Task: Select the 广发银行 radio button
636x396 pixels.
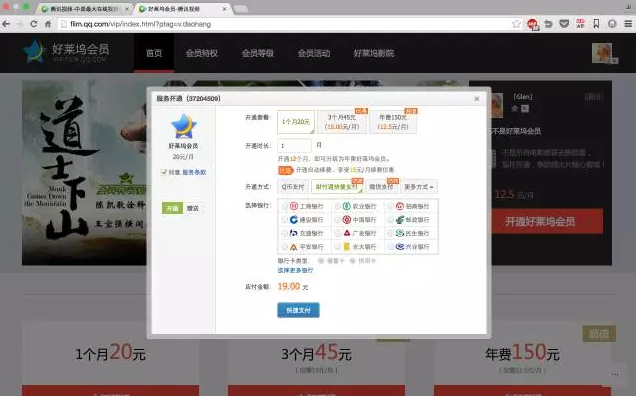Action: click(x=337, y=233)
